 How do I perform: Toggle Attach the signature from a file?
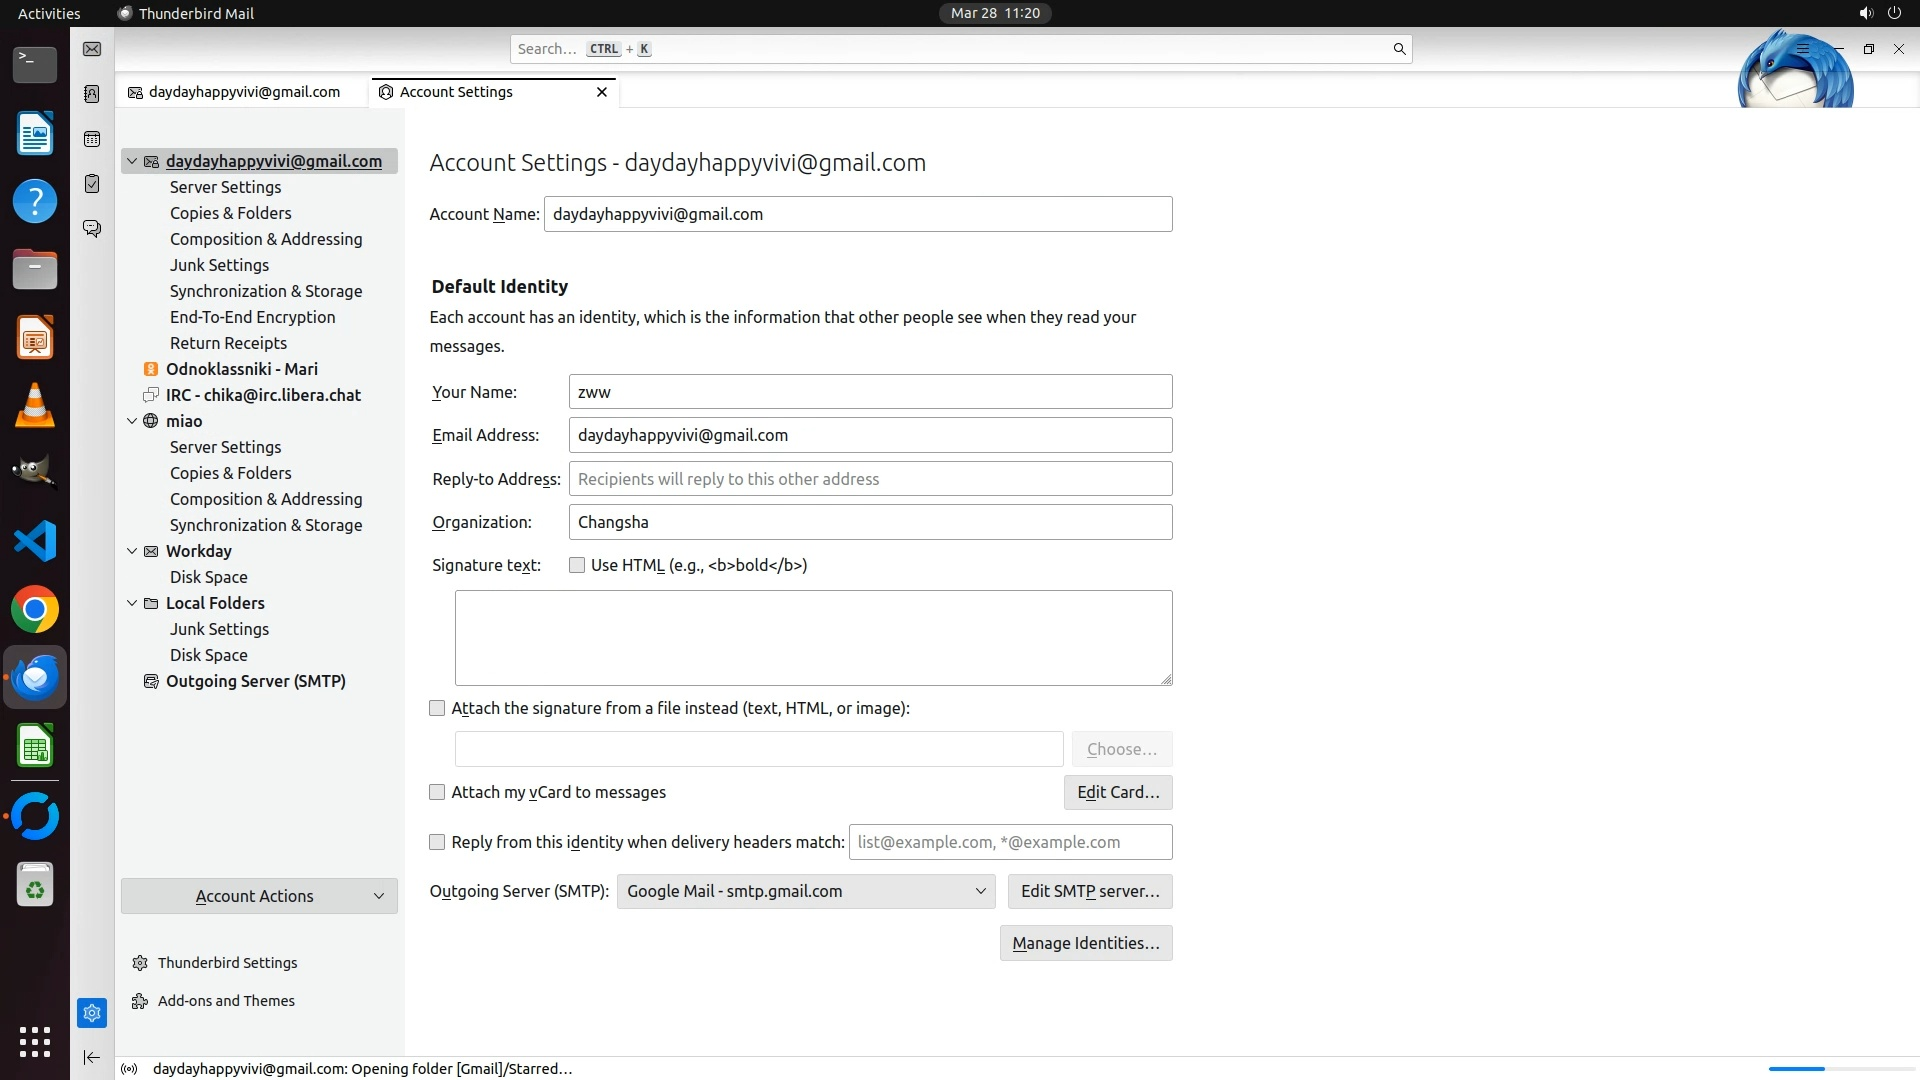(437, 708)
